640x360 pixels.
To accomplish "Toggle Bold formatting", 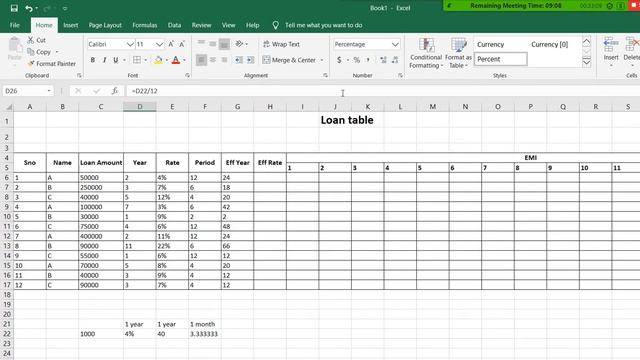I will pyautogui.click(x=93, y=60).
